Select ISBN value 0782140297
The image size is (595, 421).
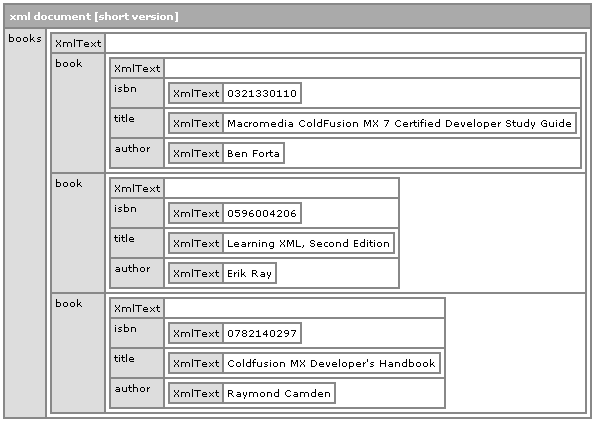[262, 333]
